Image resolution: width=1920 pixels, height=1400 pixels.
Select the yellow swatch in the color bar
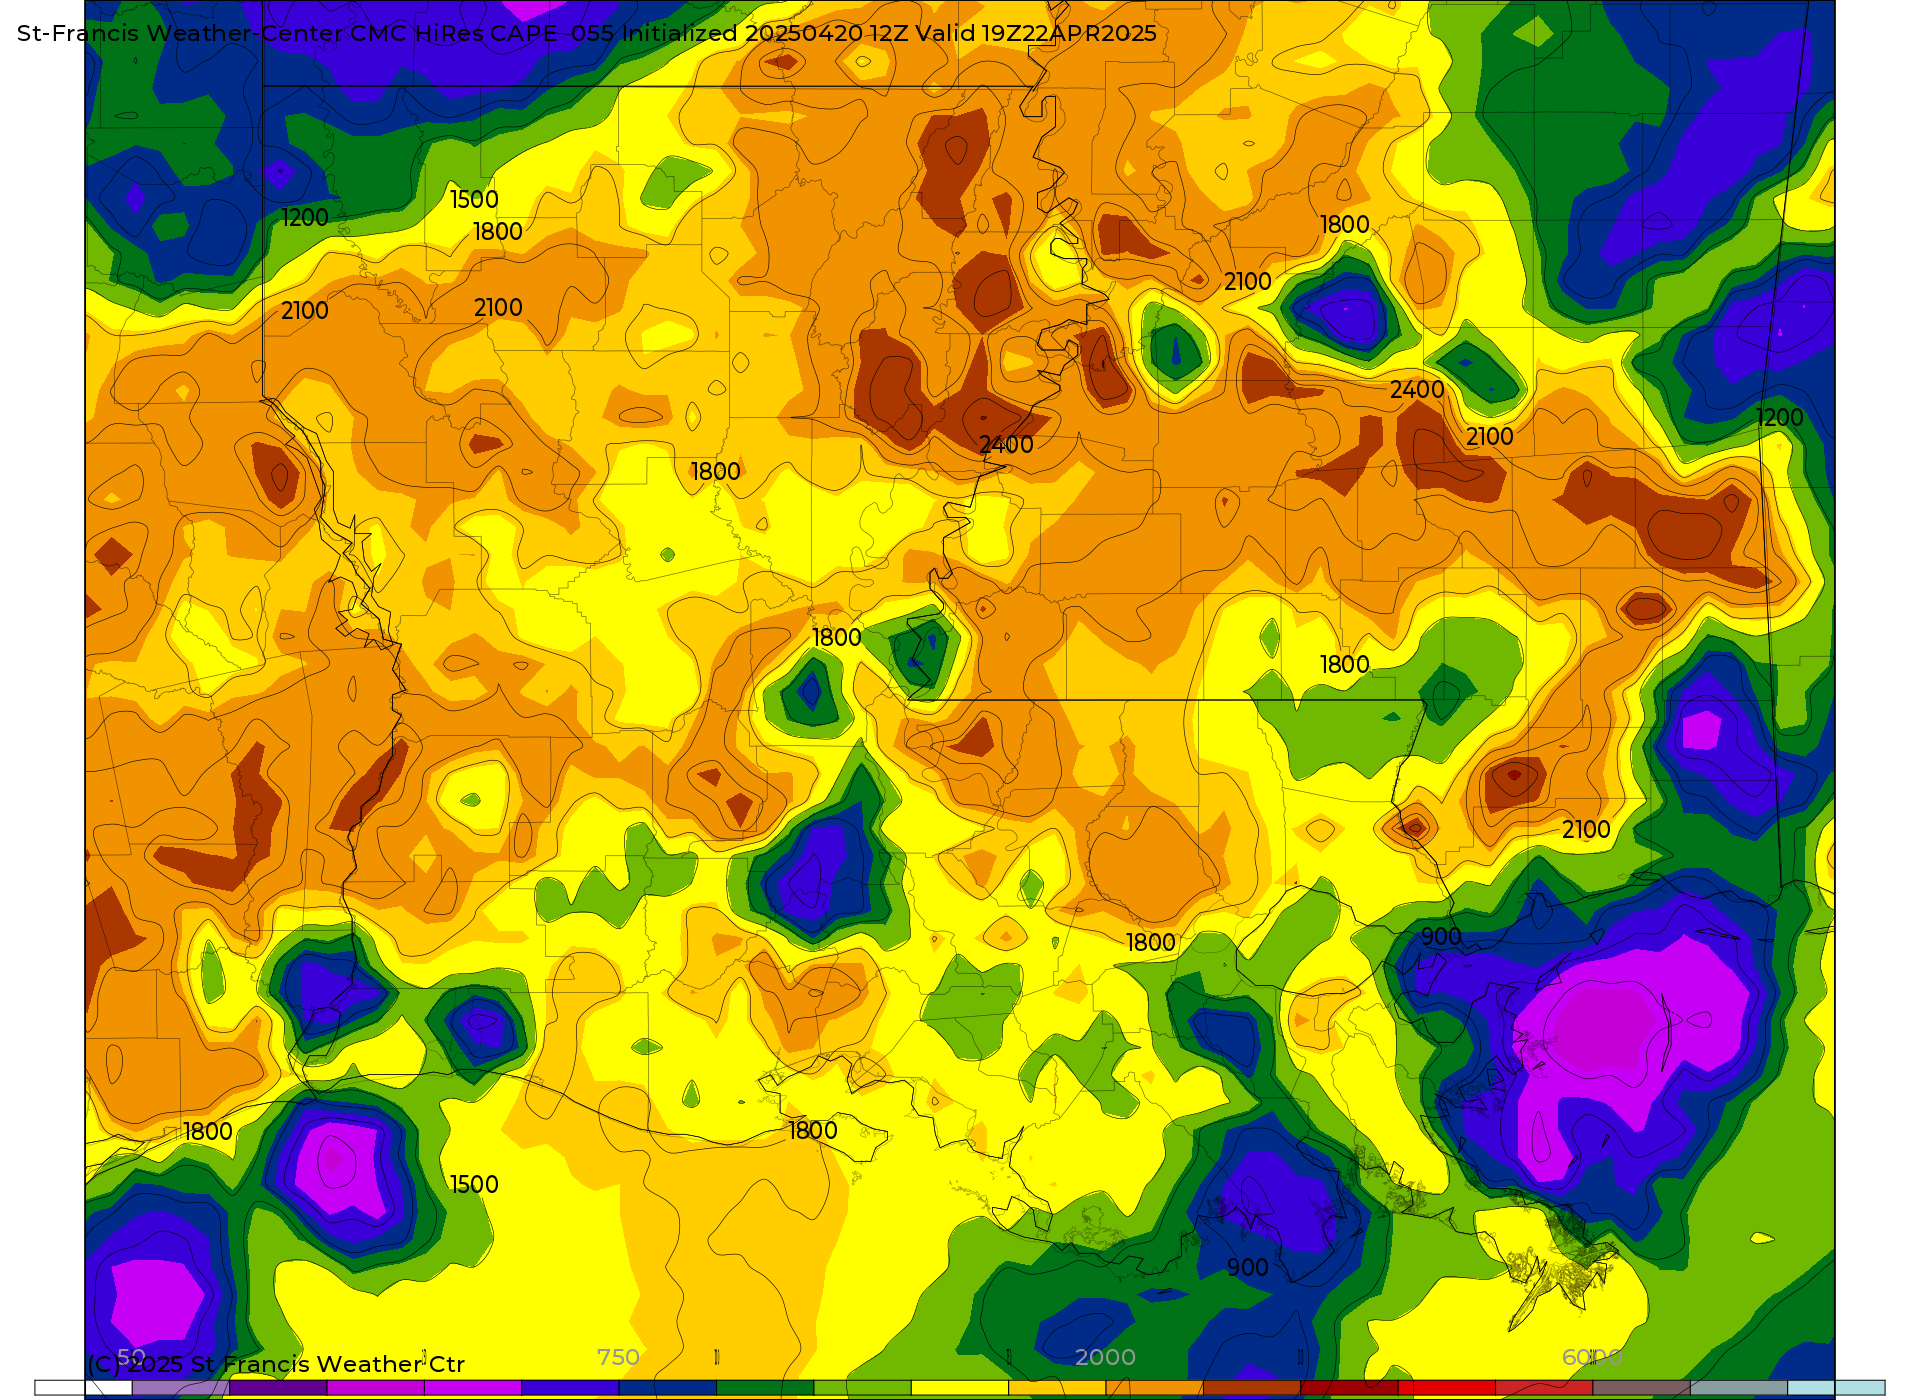pos(959,1388)
